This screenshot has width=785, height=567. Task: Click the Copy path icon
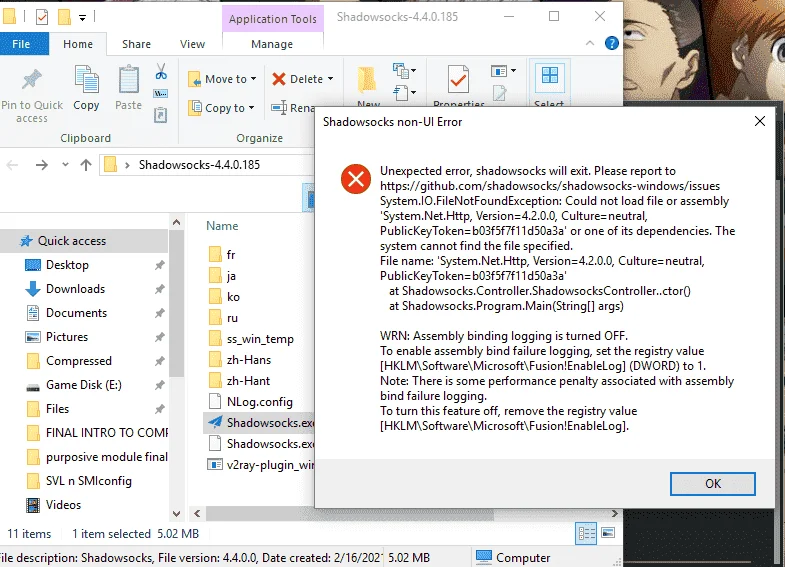[x=161, y=94]
